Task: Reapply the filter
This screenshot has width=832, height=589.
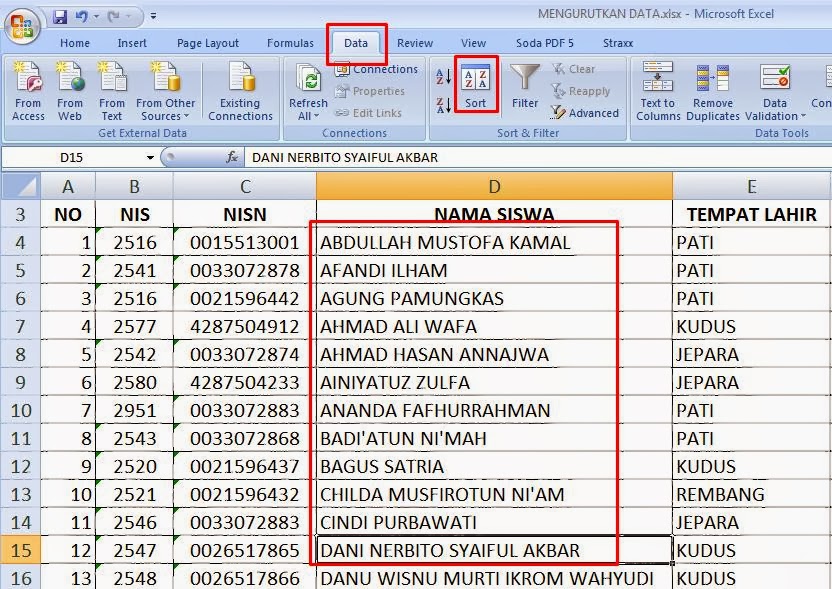Action: pyautogui.click(x=581, y=91)
